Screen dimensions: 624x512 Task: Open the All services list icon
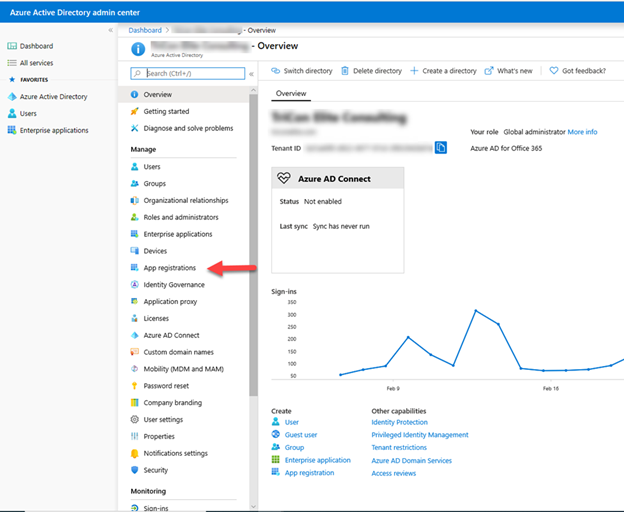point(12,63)
